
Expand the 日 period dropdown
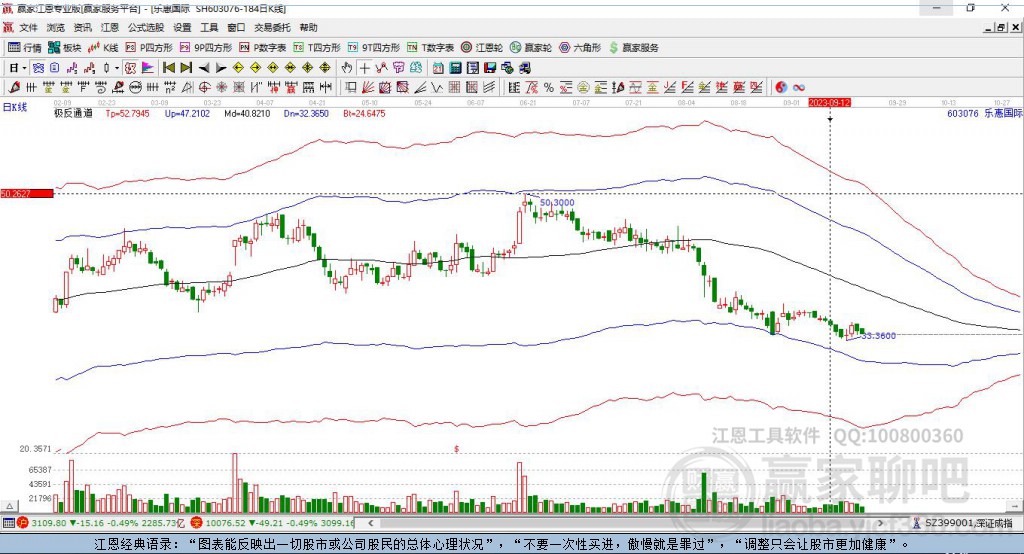24,68
